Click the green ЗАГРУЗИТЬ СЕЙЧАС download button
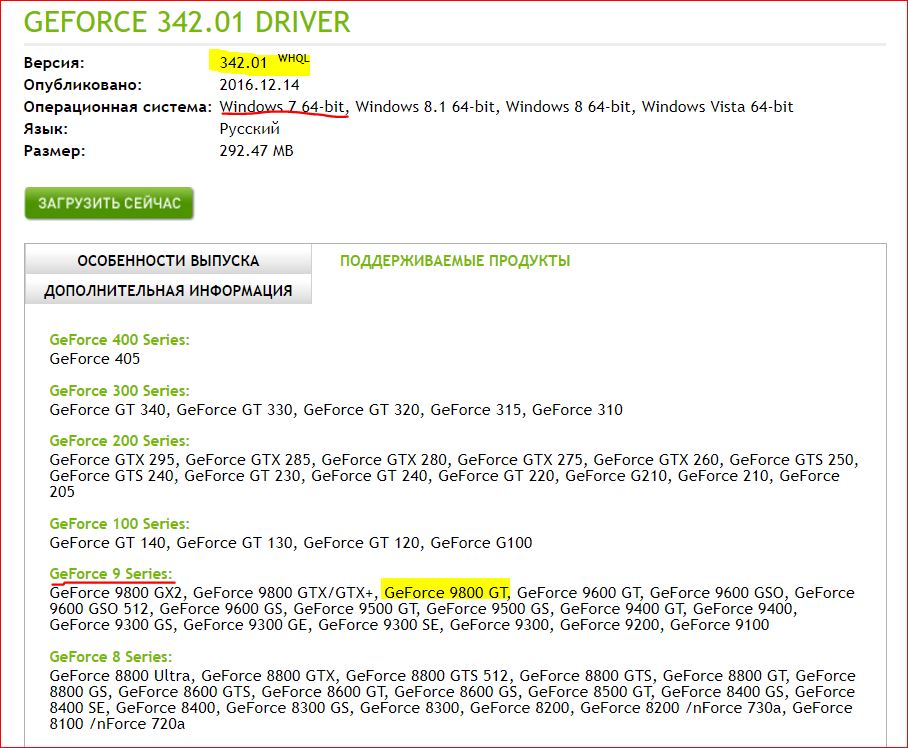908x748 pixels. pyautogui.click(x=109, y=203)
